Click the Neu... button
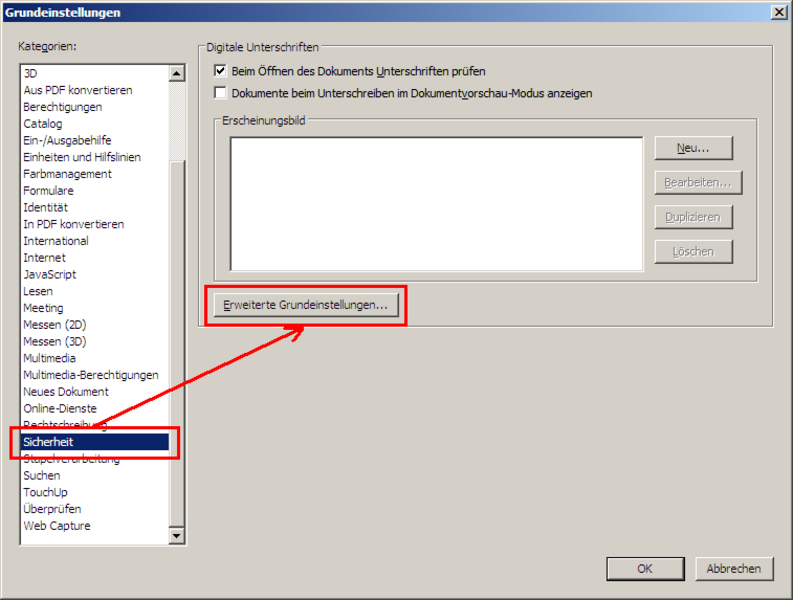The image size is (793, 600). (x=693, y=148)
